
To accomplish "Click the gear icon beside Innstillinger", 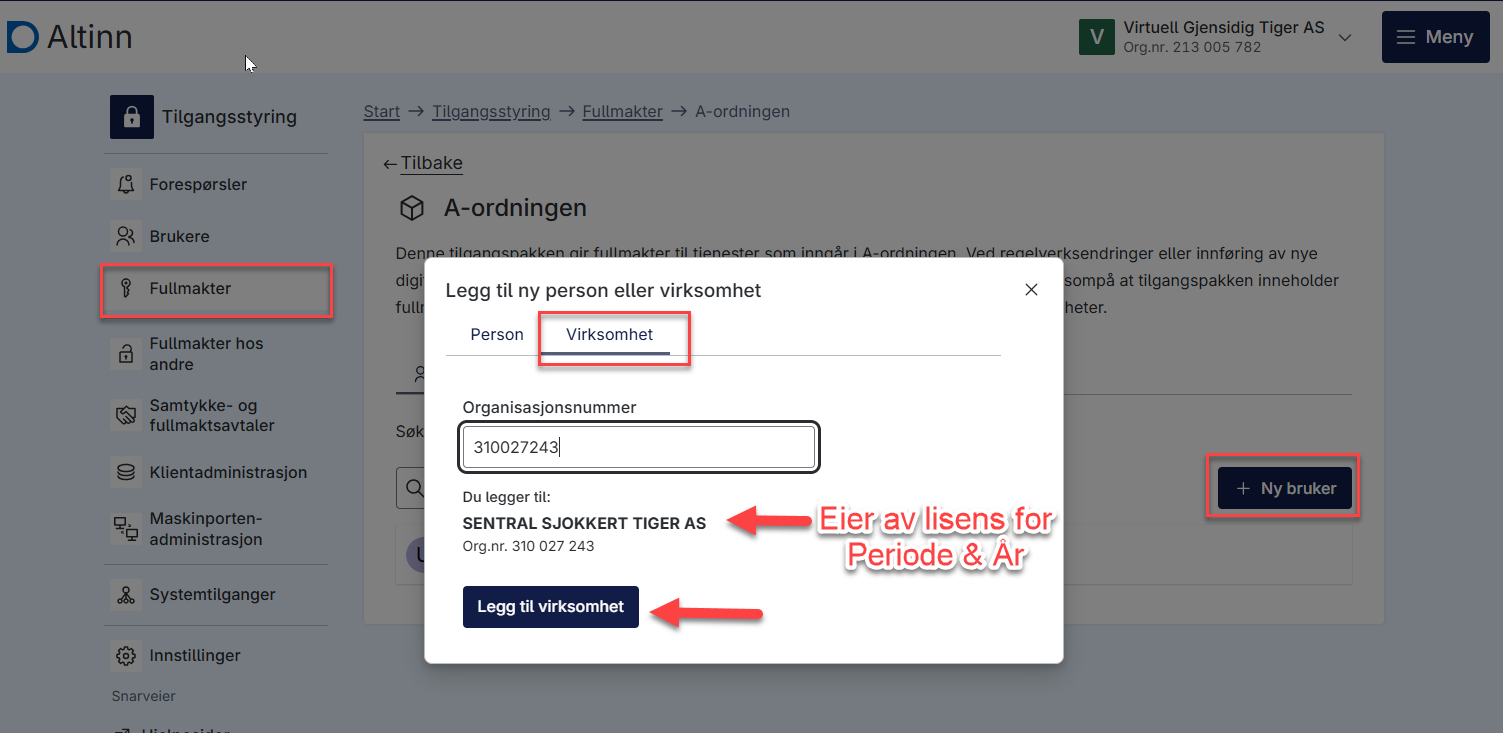I will click(x=126, y=656).
